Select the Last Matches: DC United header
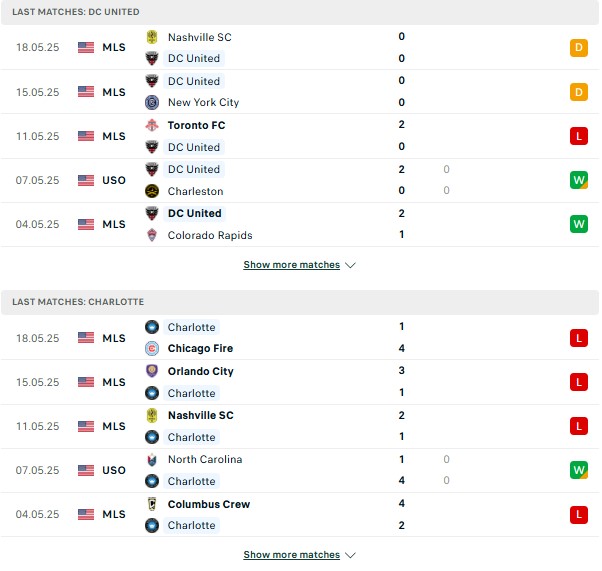 [300, 12]
